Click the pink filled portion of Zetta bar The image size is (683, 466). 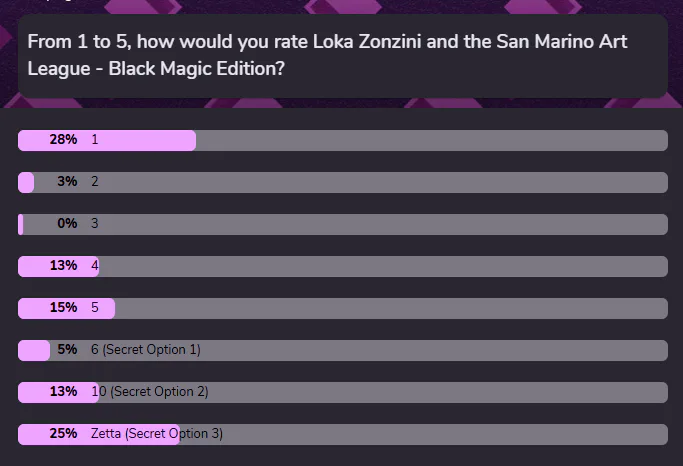click(99, 435)
